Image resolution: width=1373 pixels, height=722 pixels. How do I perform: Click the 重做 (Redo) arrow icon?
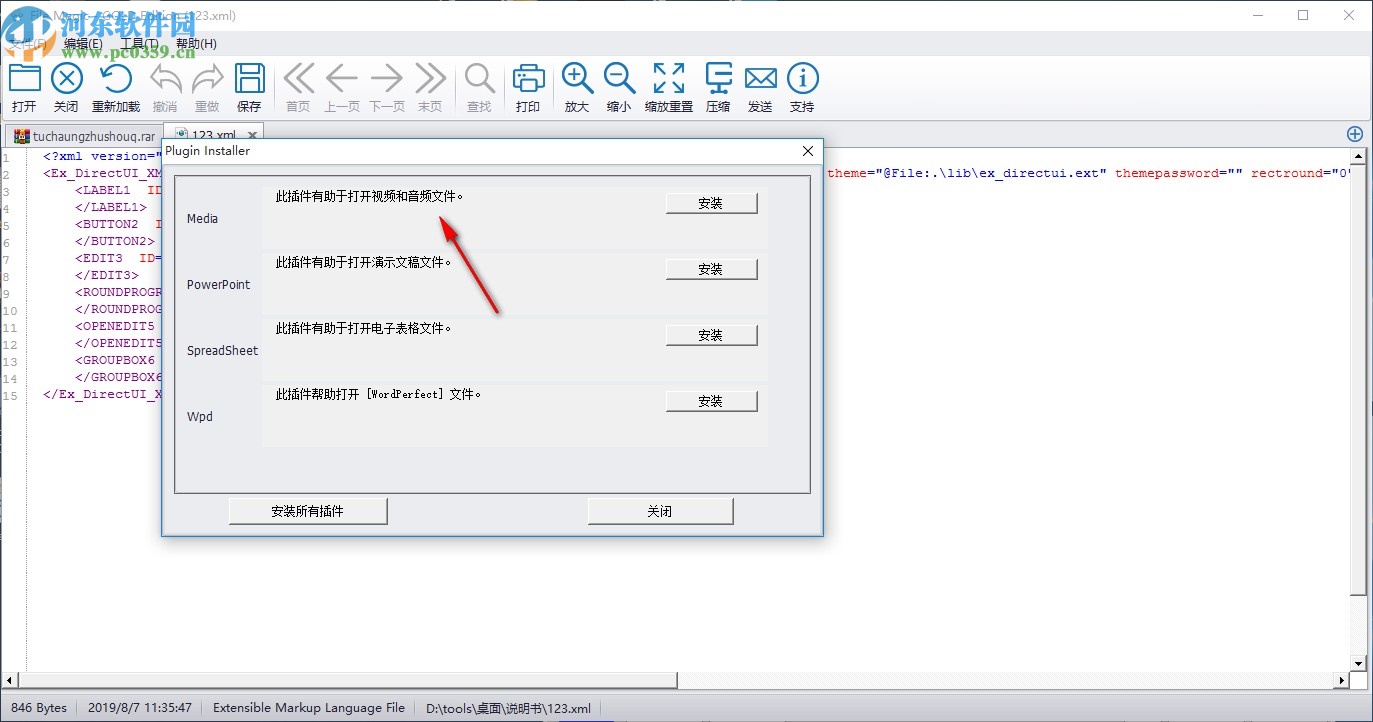click(207, 79)
